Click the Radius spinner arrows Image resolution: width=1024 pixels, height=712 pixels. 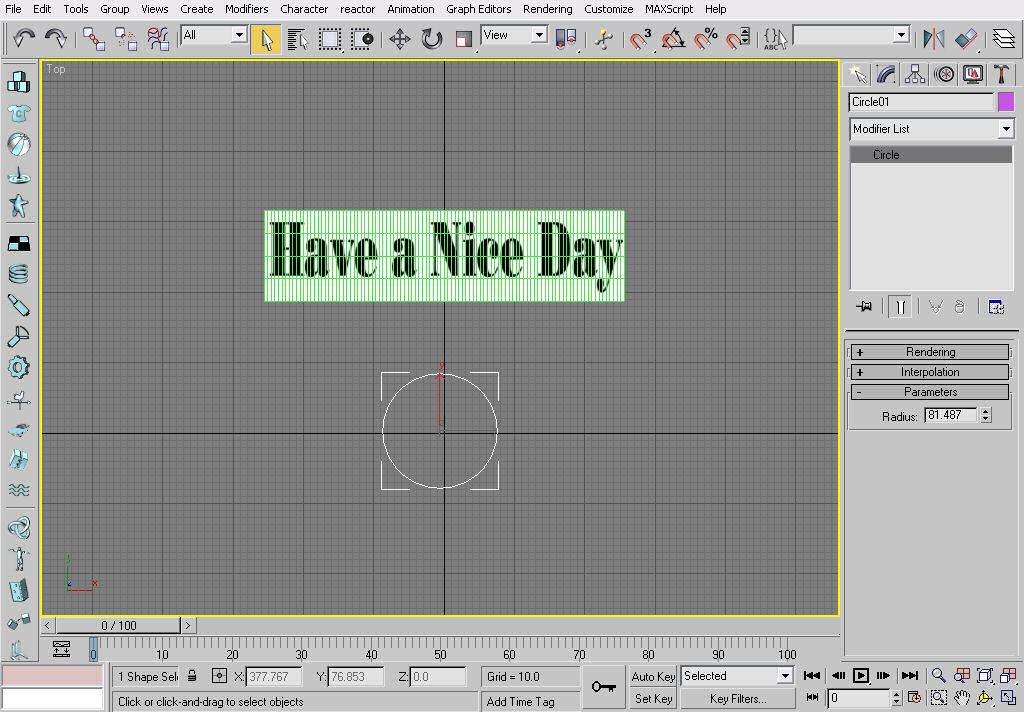pyautogui.click(x=985, y=415)
